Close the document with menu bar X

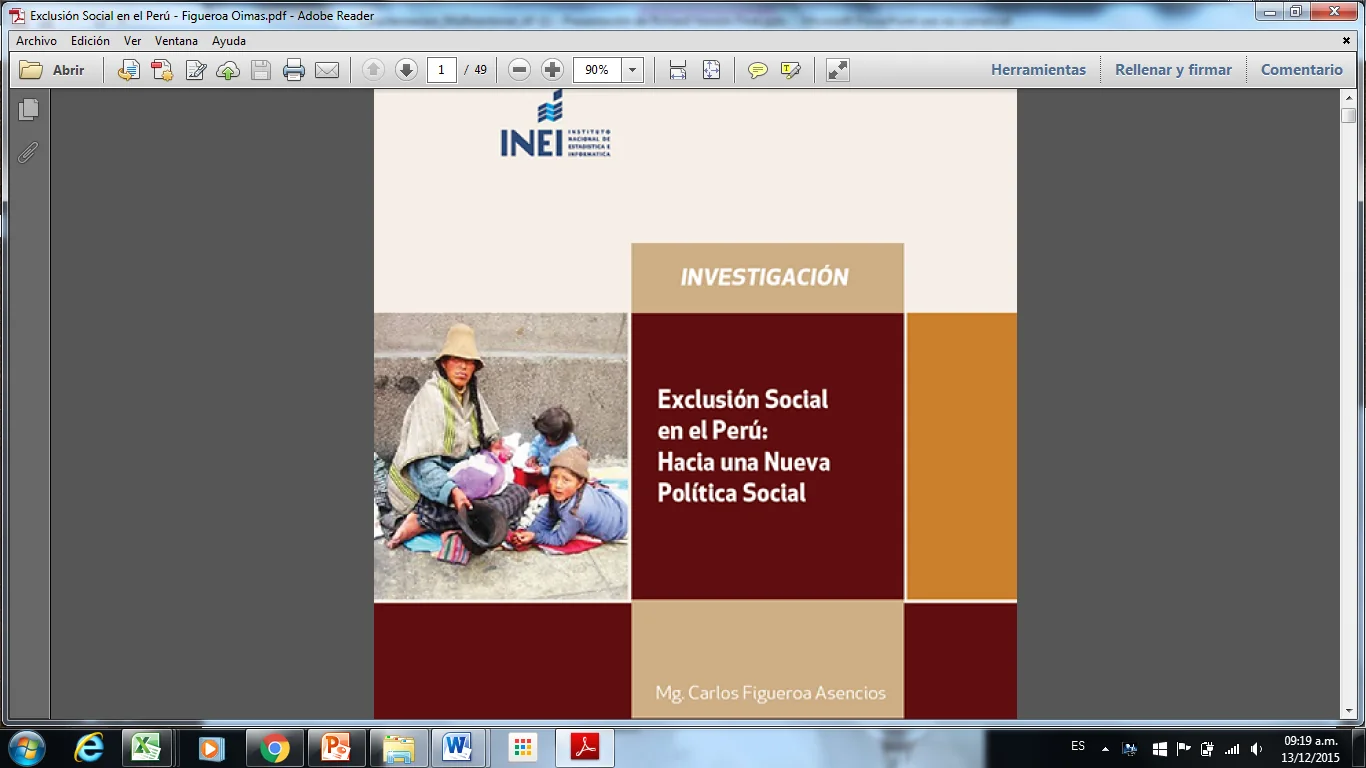(1346, 41)
